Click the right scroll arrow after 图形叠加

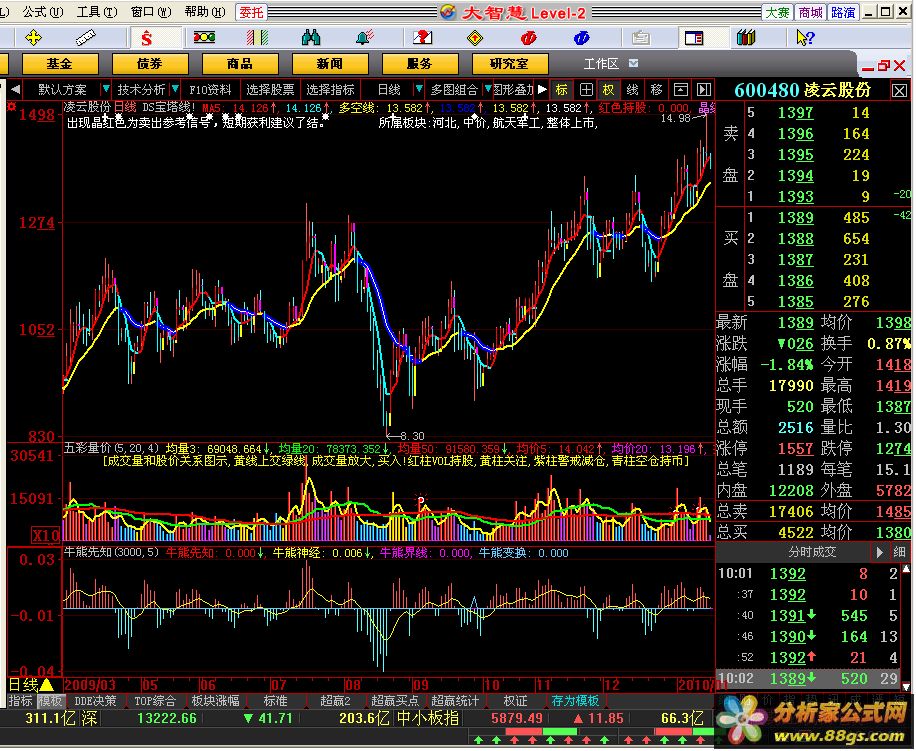542,89
